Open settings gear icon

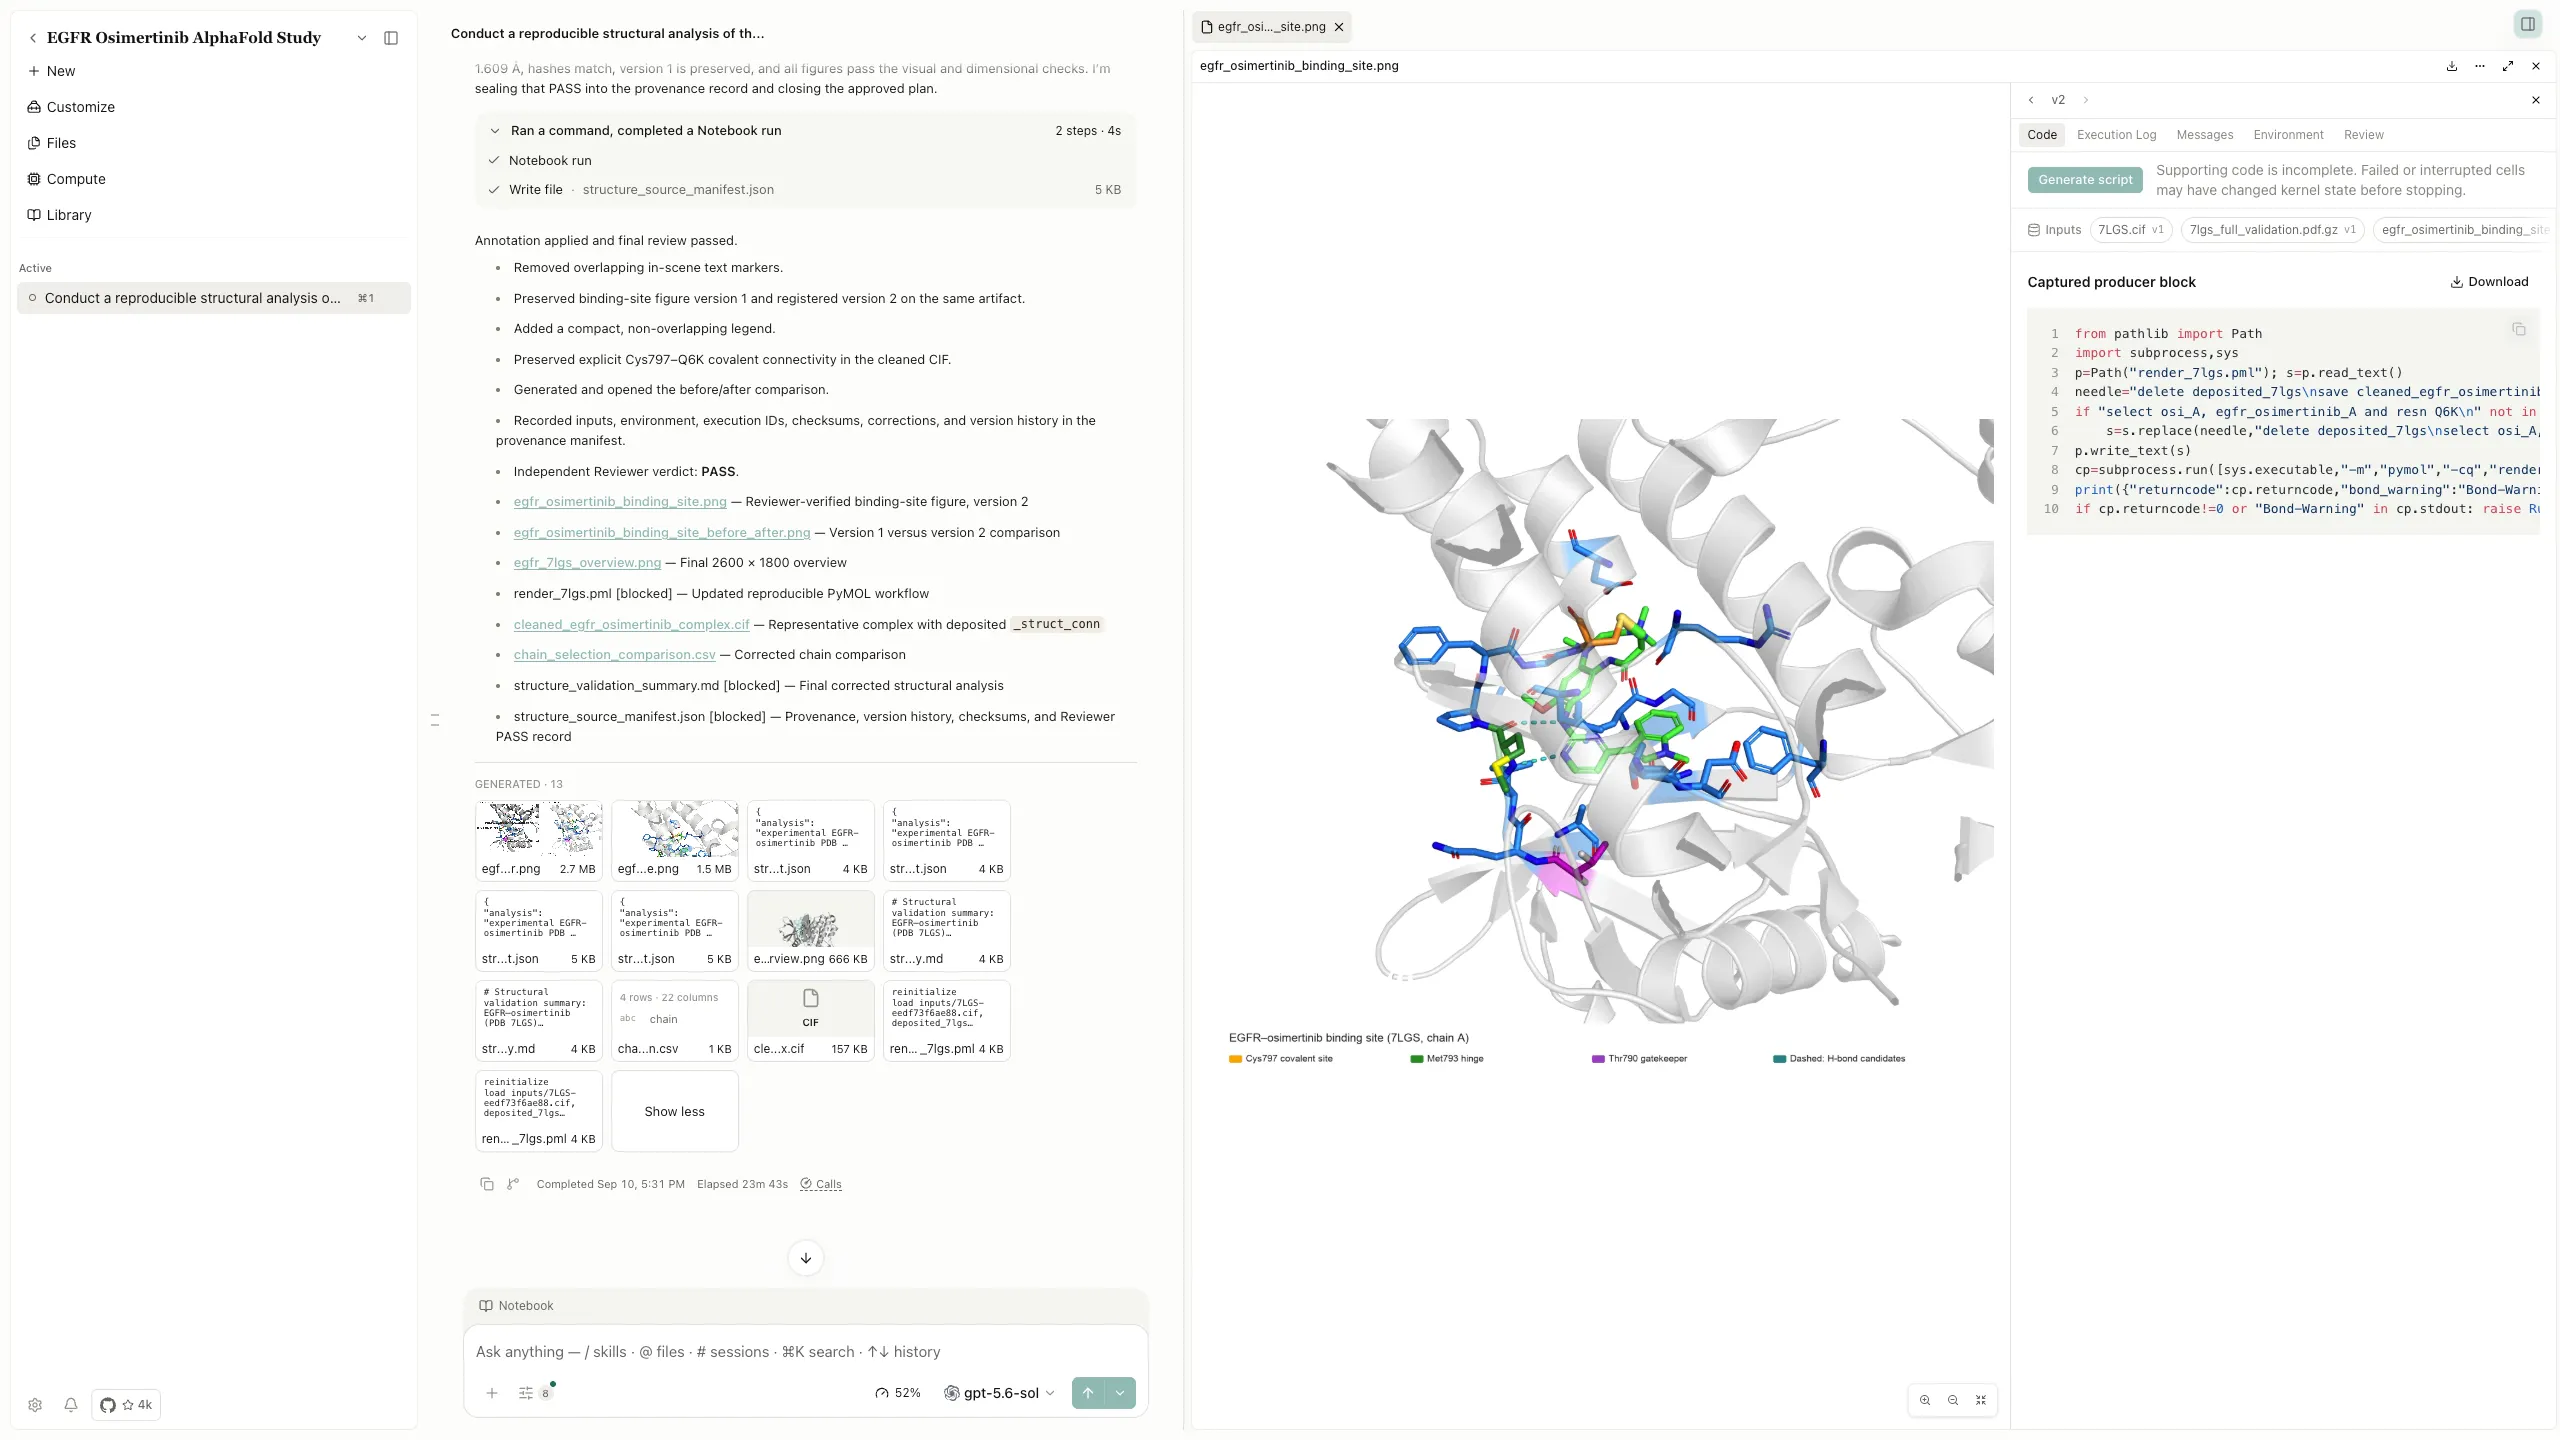[x=35, y=1405]
